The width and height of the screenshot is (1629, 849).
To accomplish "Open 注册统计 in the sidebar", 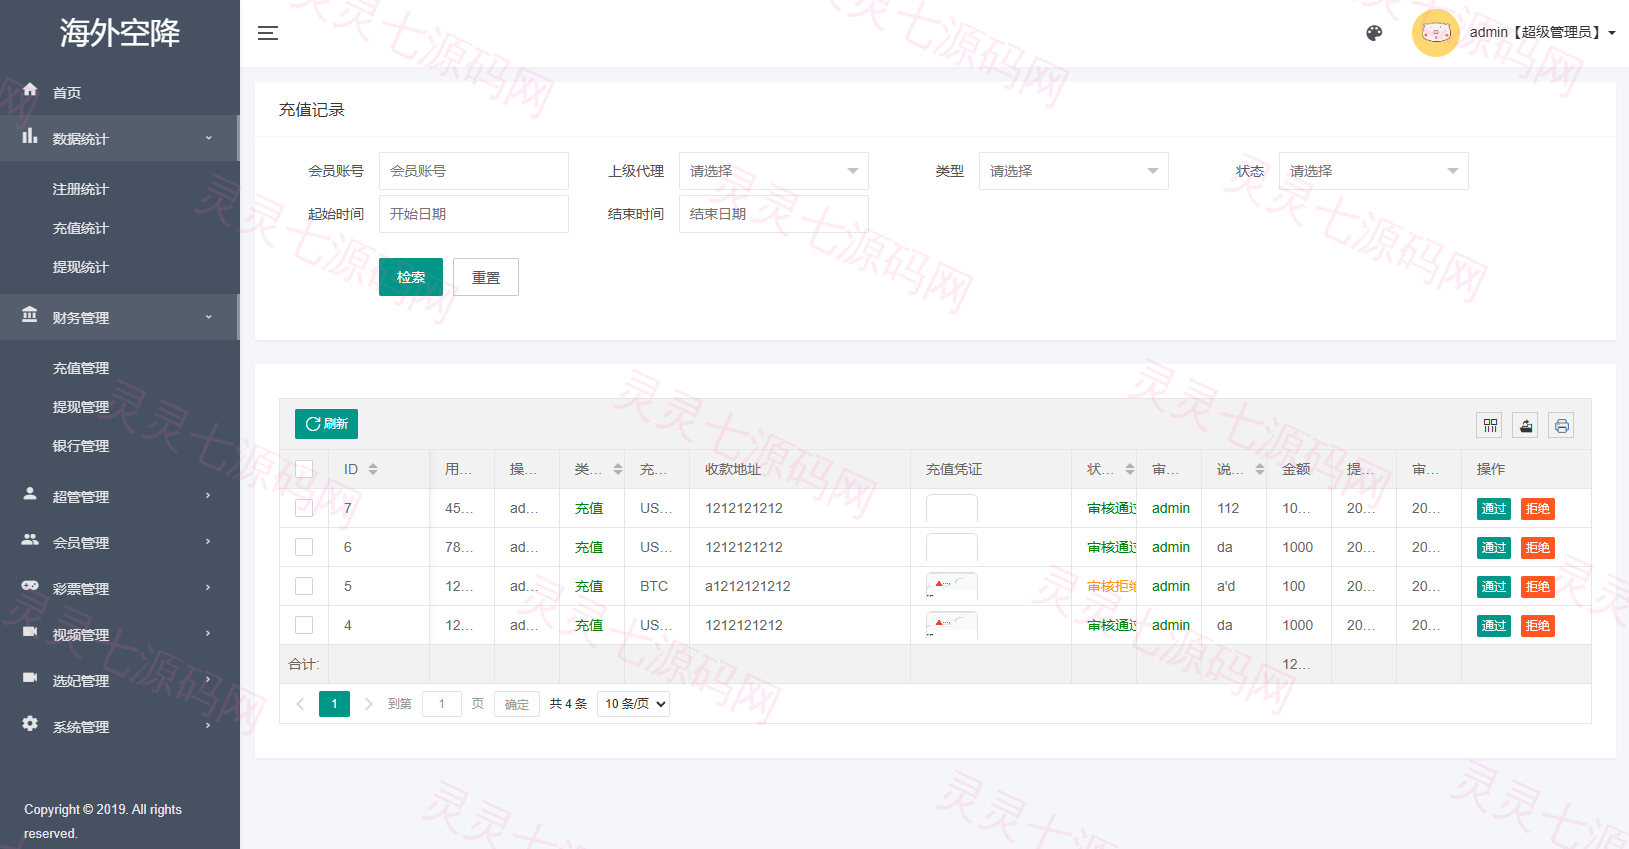I will (81, 189).
